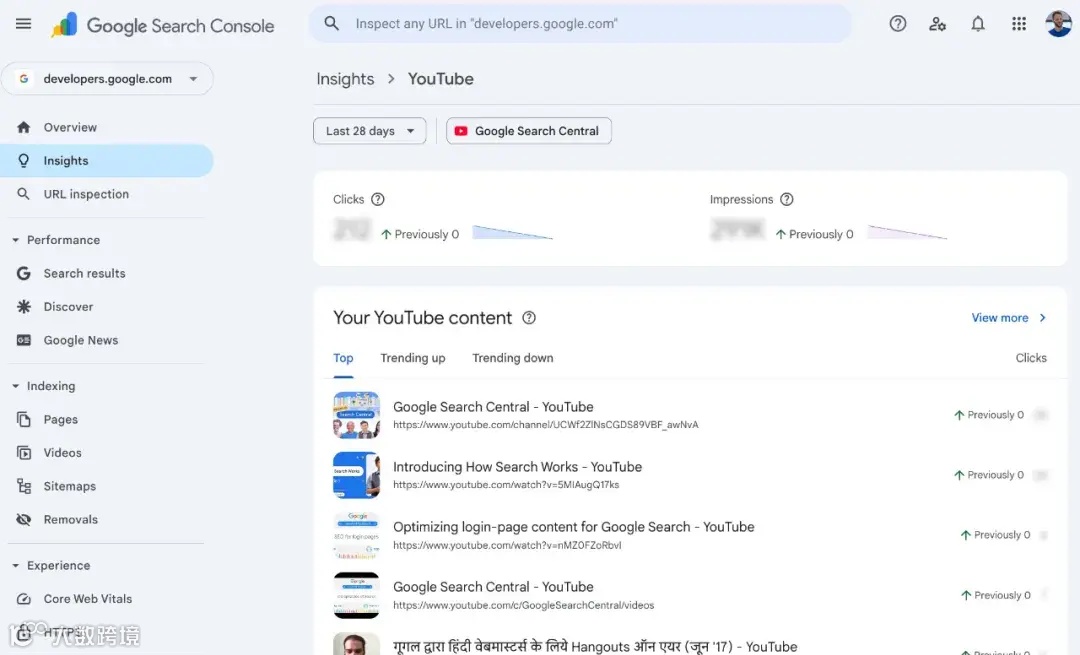Click the Sitemaps icon
Screen dimensions: 1080x655
coord(23,486)
